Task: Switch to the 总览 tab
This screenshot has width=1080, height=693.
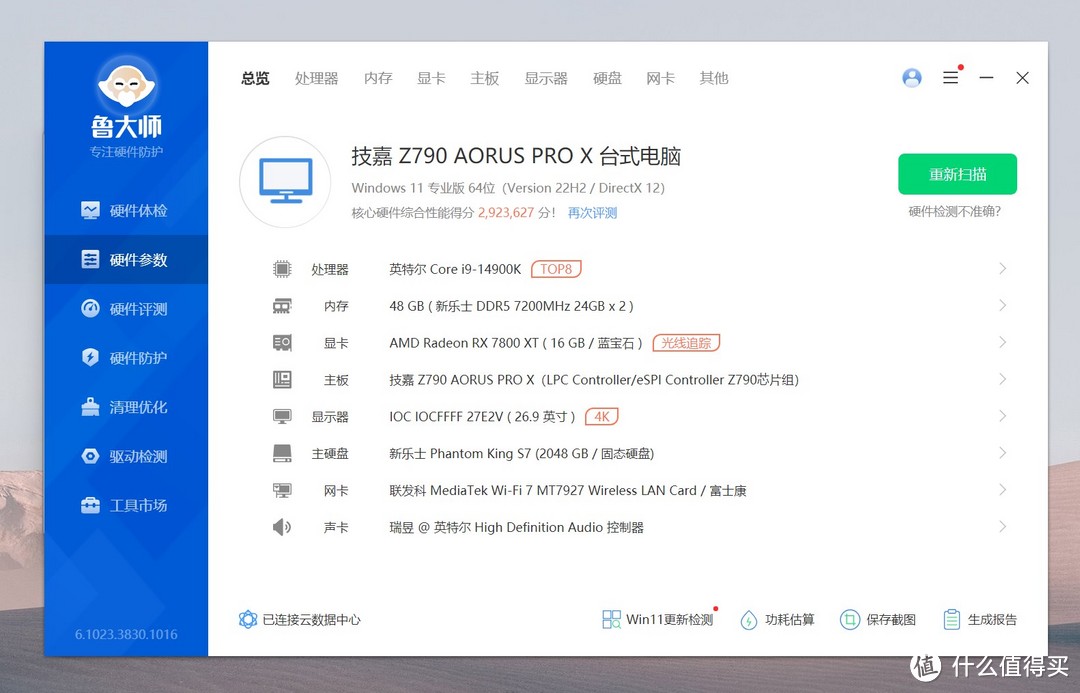Action: (x=256, y=79)
